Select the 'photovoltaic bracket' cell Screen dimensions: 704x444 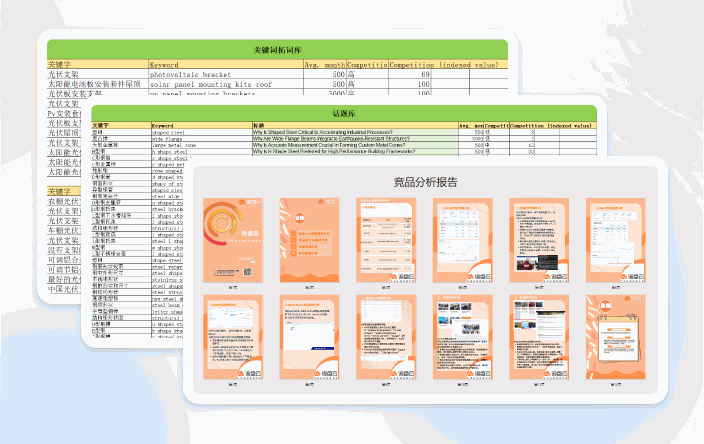pyautogui.click(x=226, y=75)
